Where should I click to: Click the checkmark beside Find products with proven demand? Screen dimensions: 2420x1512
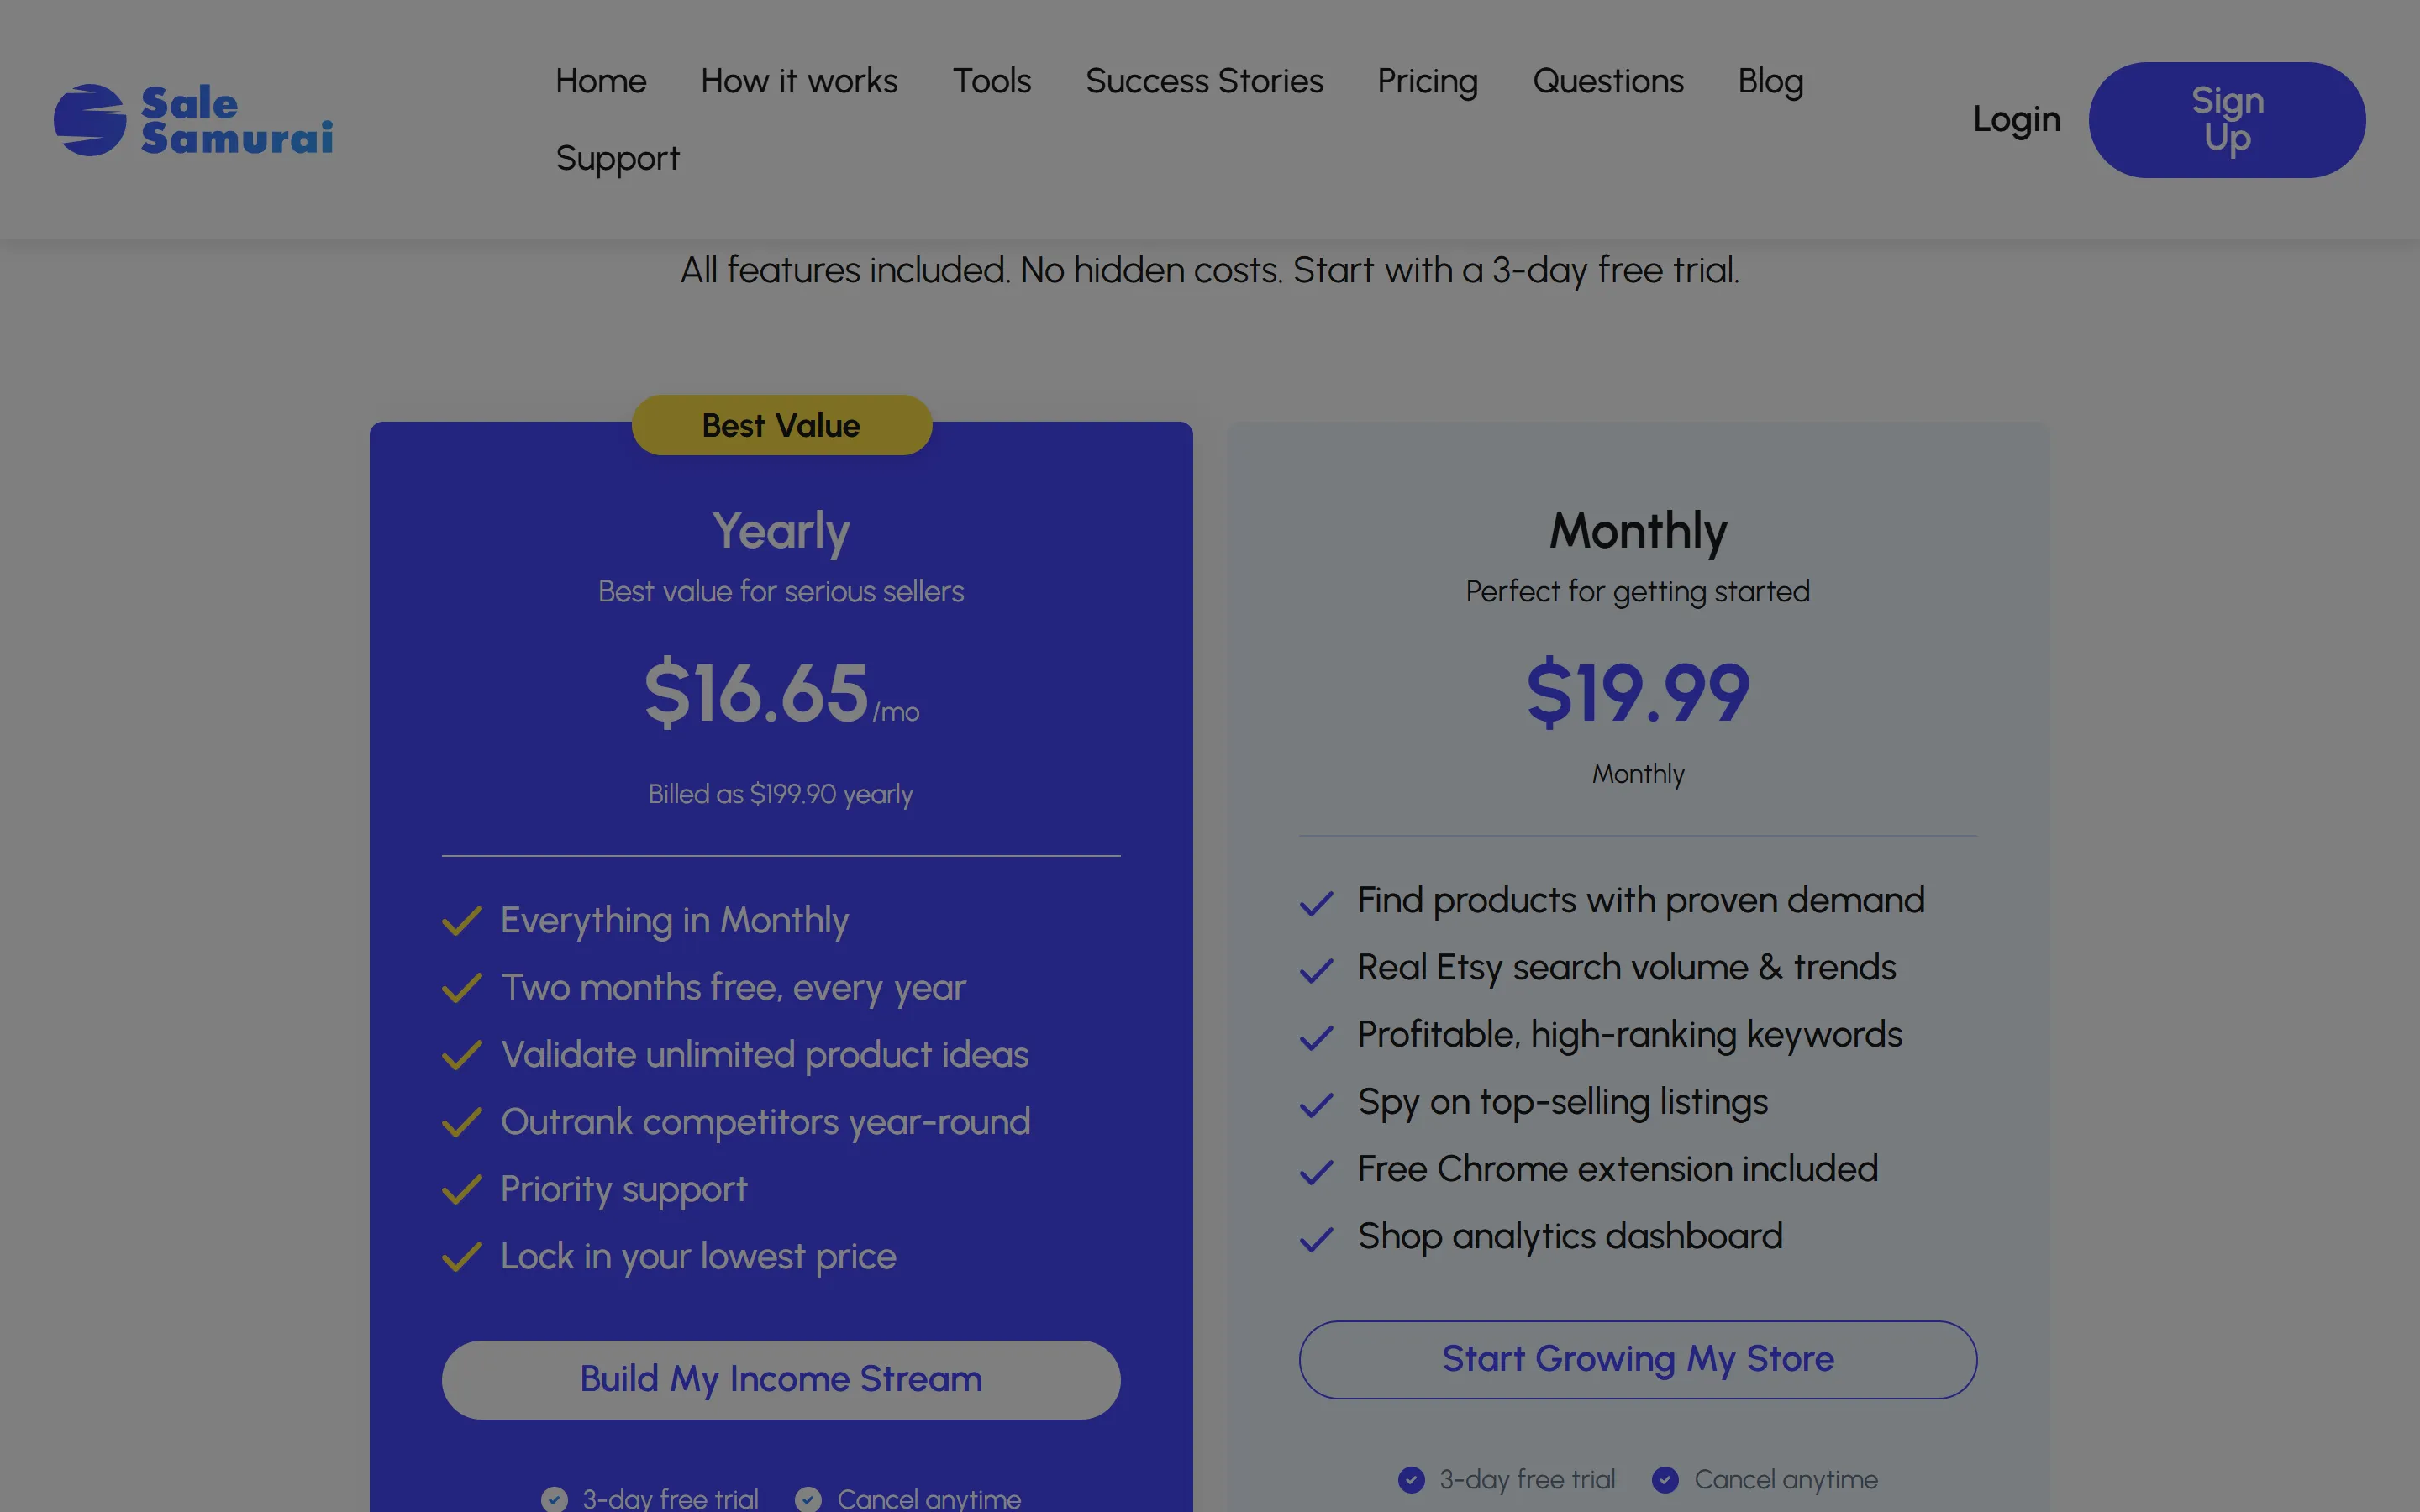coord(1316,902)
